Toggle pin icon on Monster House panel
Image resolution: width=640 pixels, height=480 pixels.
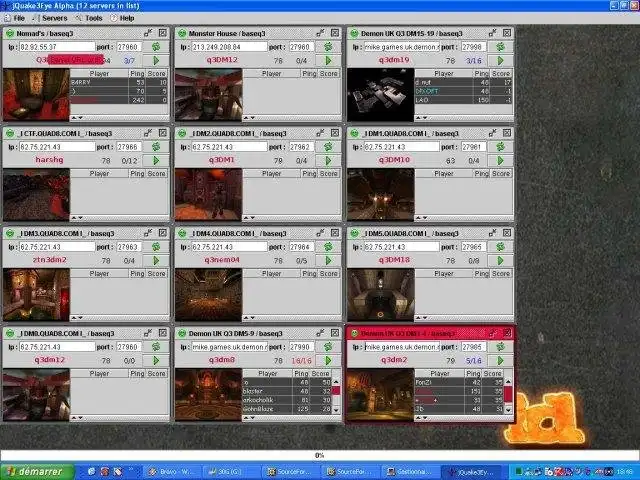click(x=320, y=33)
